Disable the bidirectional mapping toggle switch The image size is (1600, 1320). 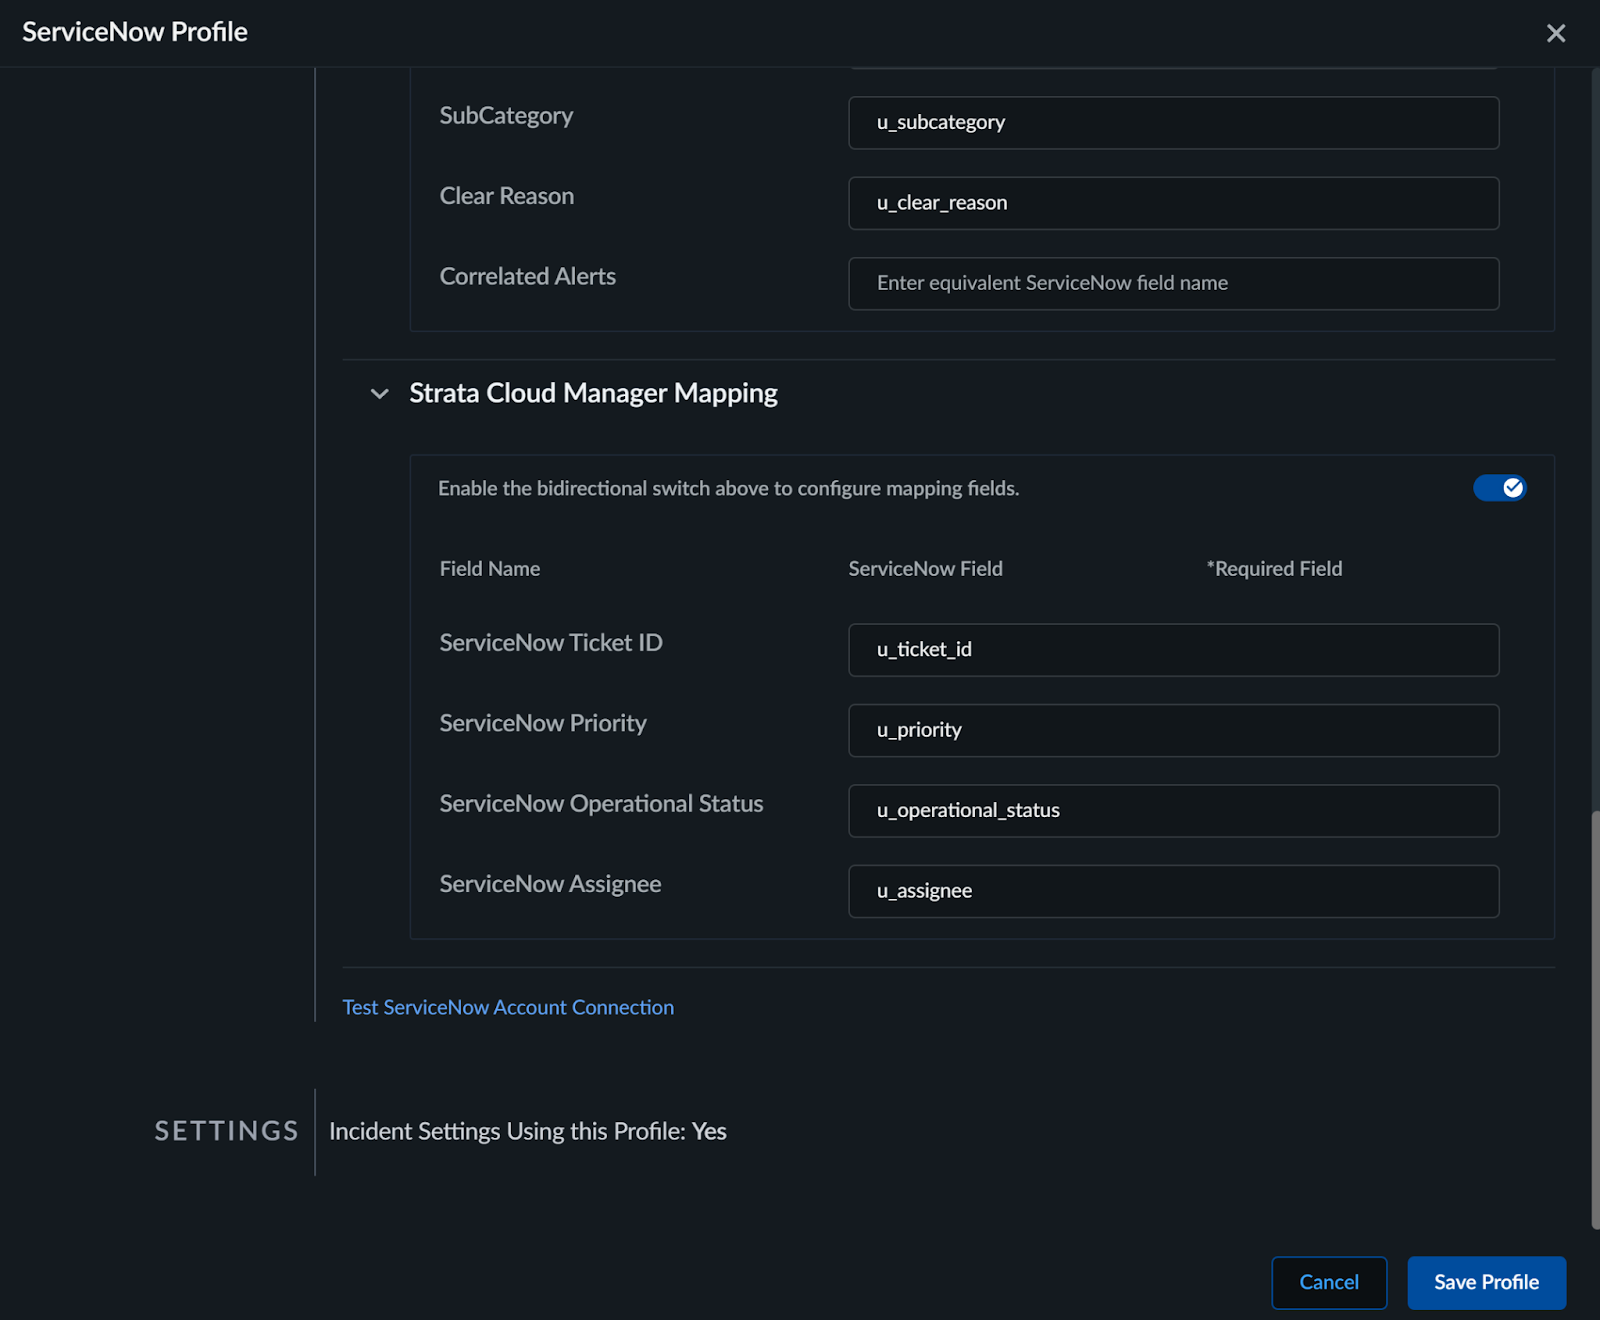(1498, 488)
